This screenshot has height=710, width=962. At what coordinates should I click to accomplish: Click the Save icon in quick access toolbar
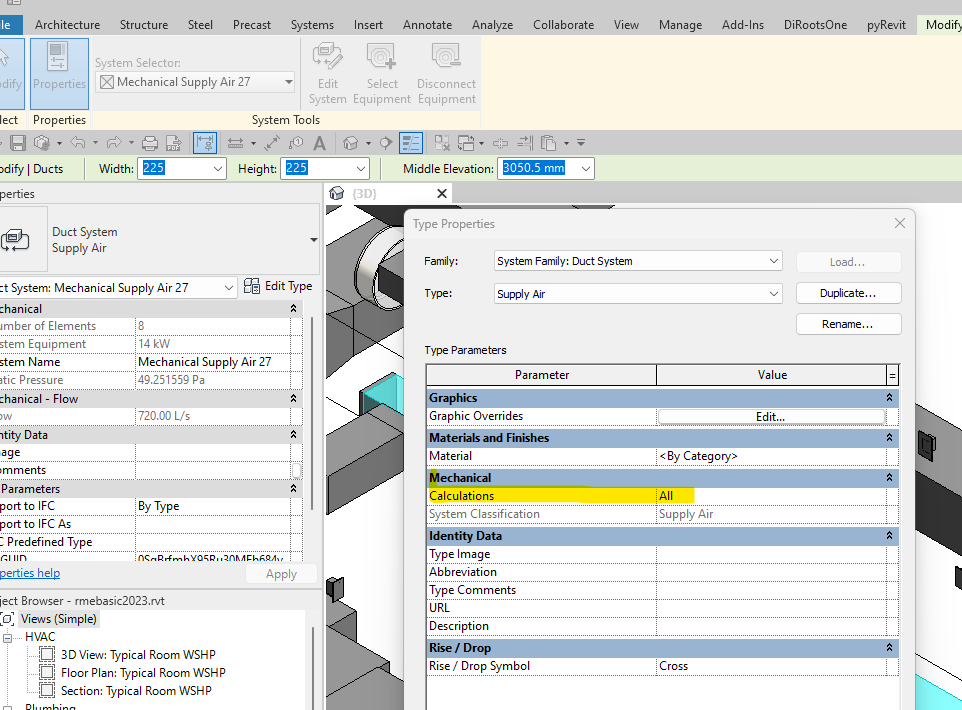18,143
